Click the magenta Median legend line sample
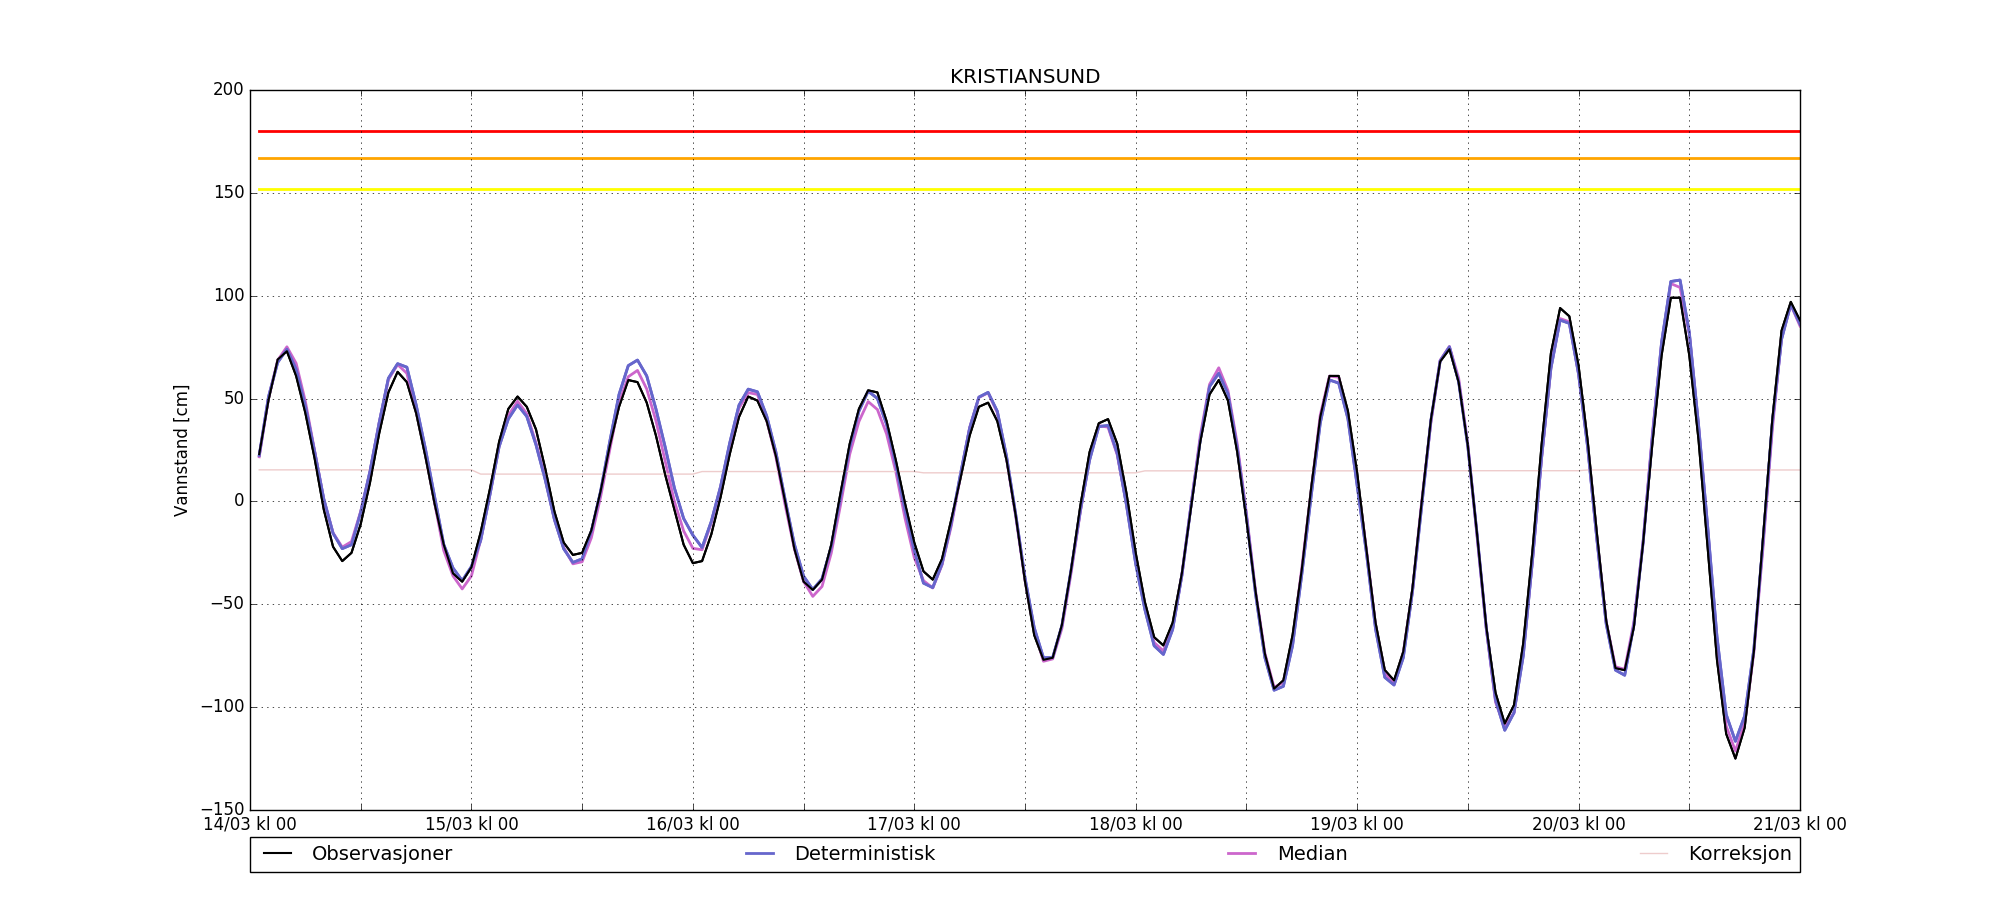Image resolution: width=2000 pixels, height=900 pixels. [1242, 854]
